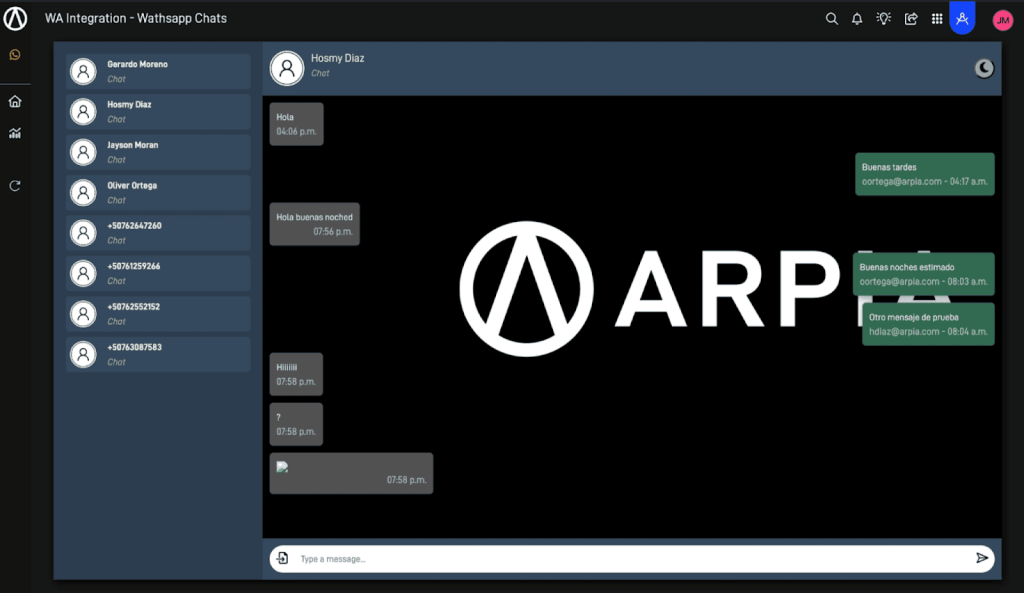Click the 'Hola buenas noched' message
Screen dimensions: 1024x593
(315, 224)
